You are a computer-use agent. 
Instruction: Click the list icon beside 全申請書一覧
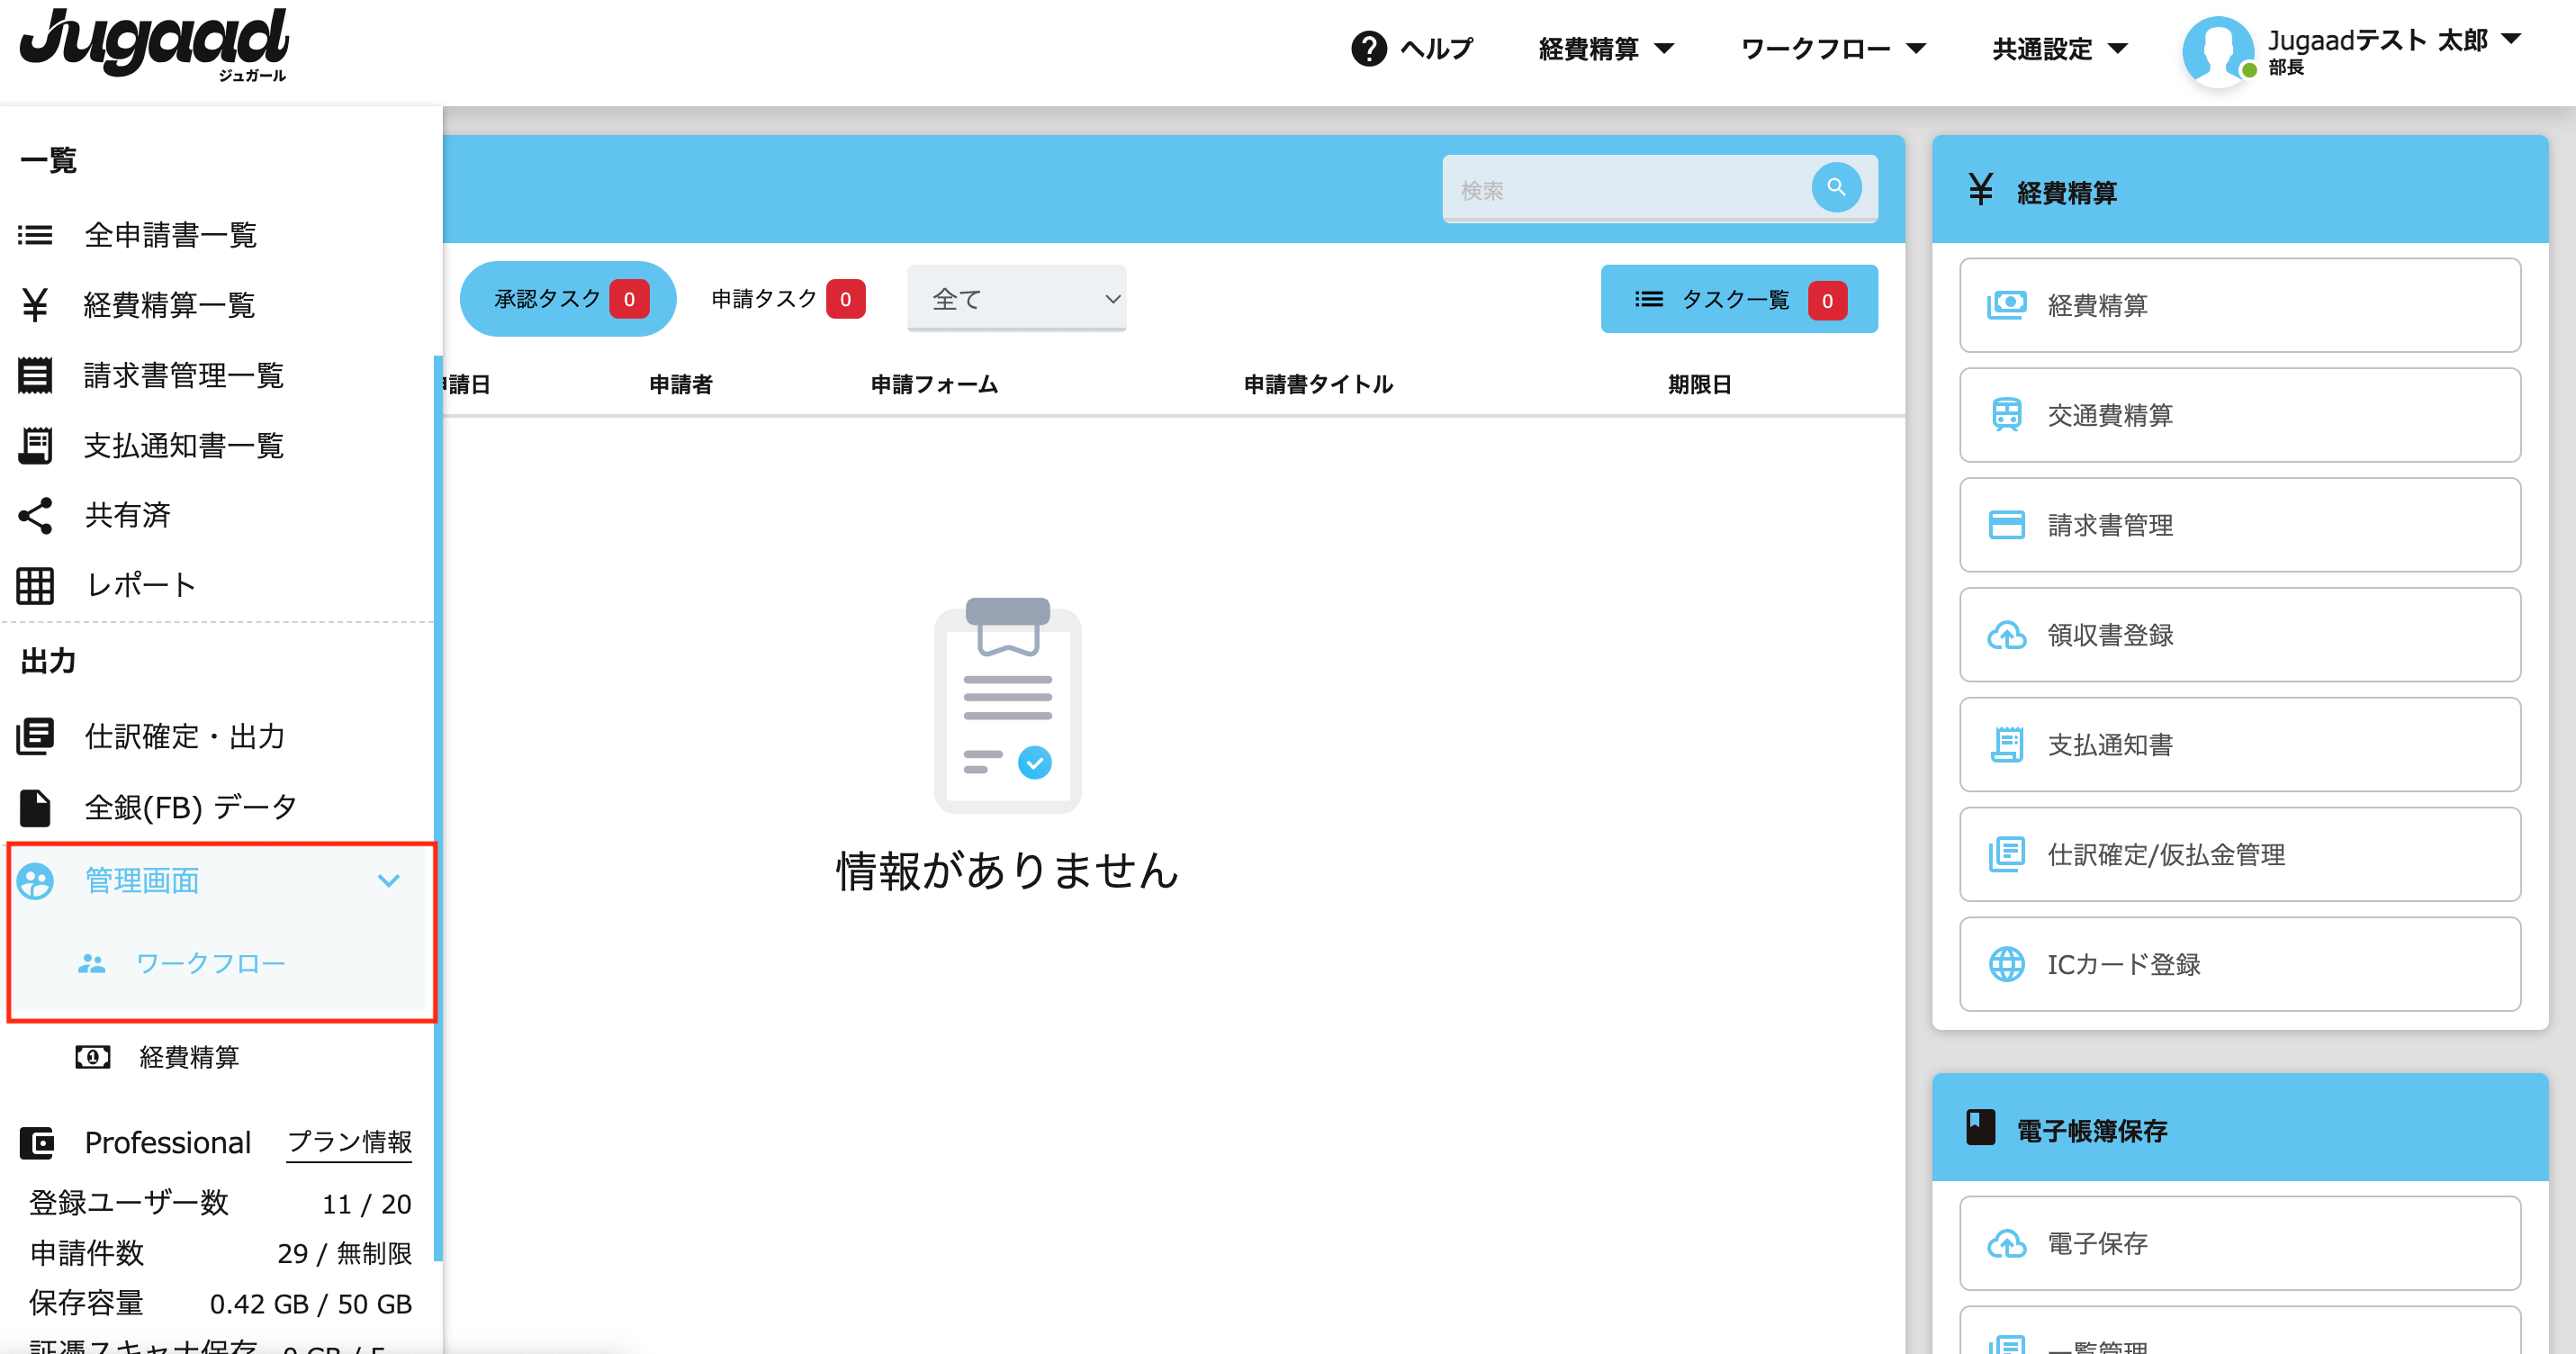(35, 235)
